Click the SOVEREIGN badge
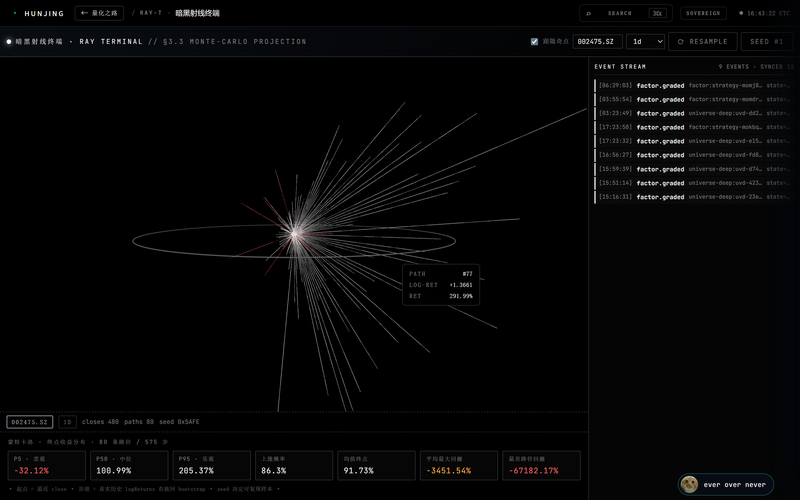 coord(703,13)
